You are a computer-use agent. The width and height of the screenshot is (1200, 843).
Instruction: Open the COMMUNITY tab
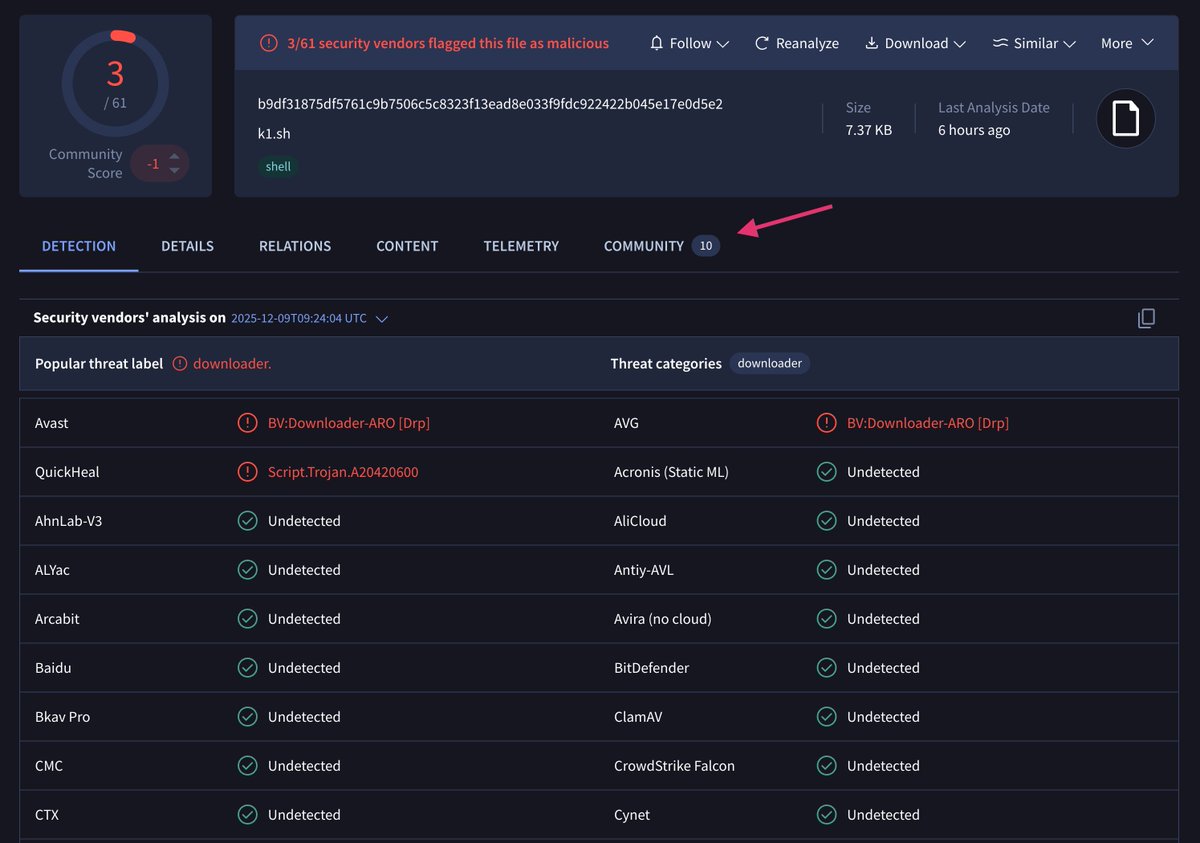tap(661, 246)
